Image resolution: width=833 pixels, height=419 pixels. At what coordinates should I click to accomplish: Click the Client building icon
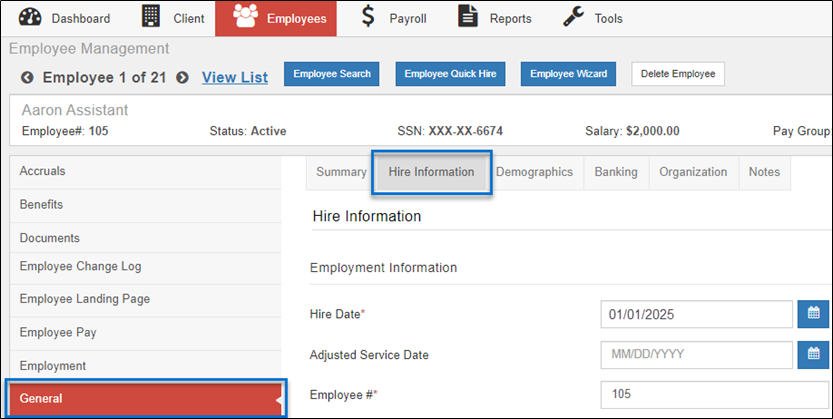tap(151, 18)
